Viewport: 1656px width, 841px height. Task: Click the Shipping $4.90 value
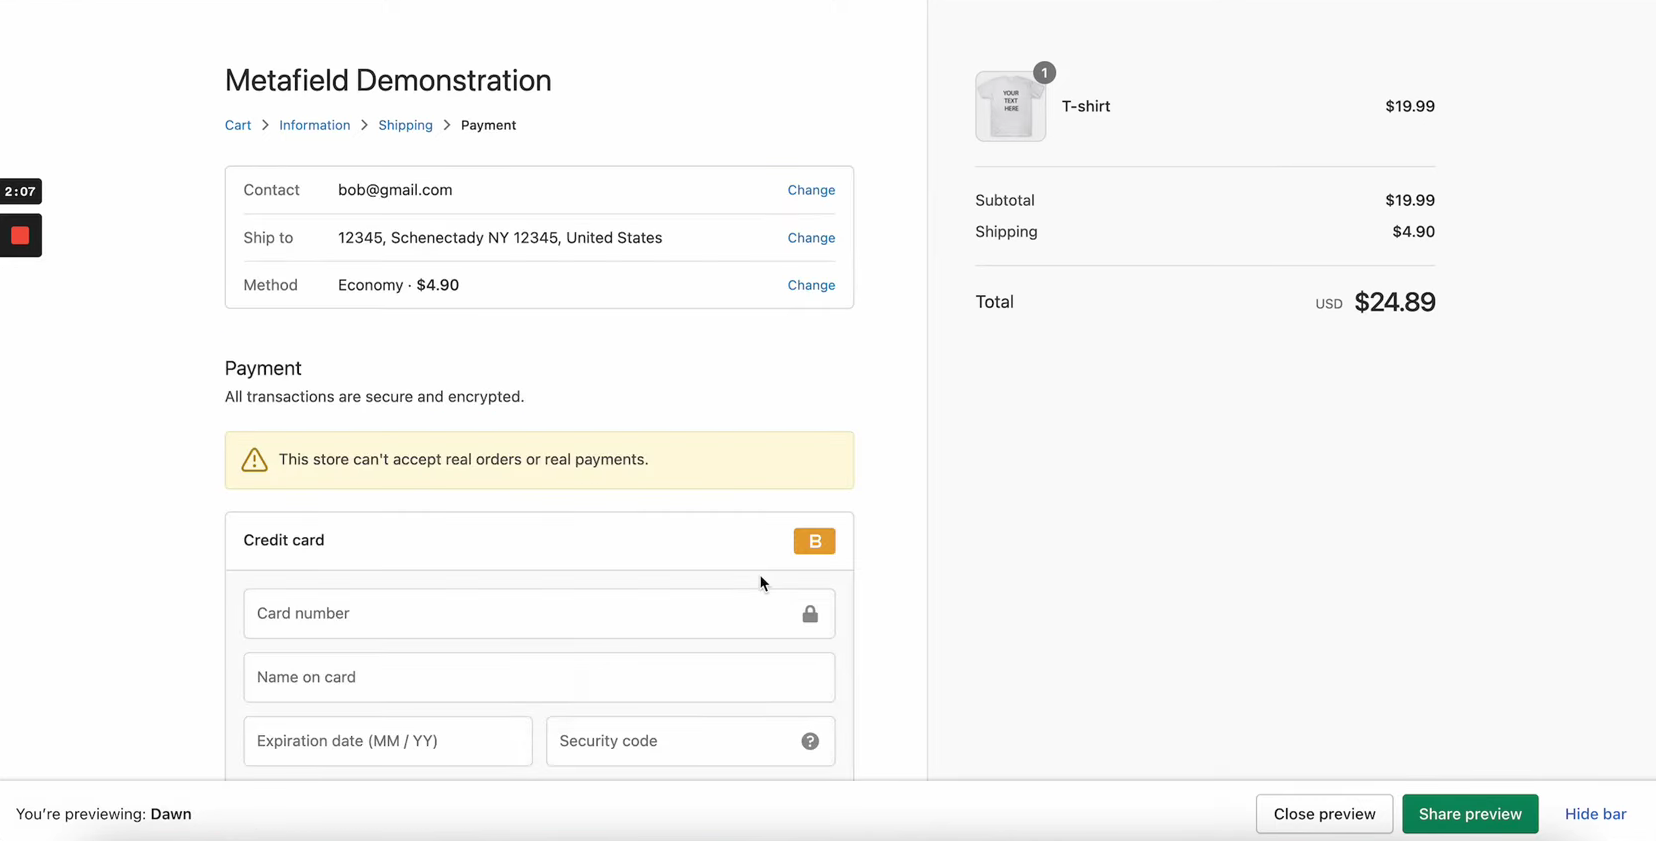(1413, 232)
